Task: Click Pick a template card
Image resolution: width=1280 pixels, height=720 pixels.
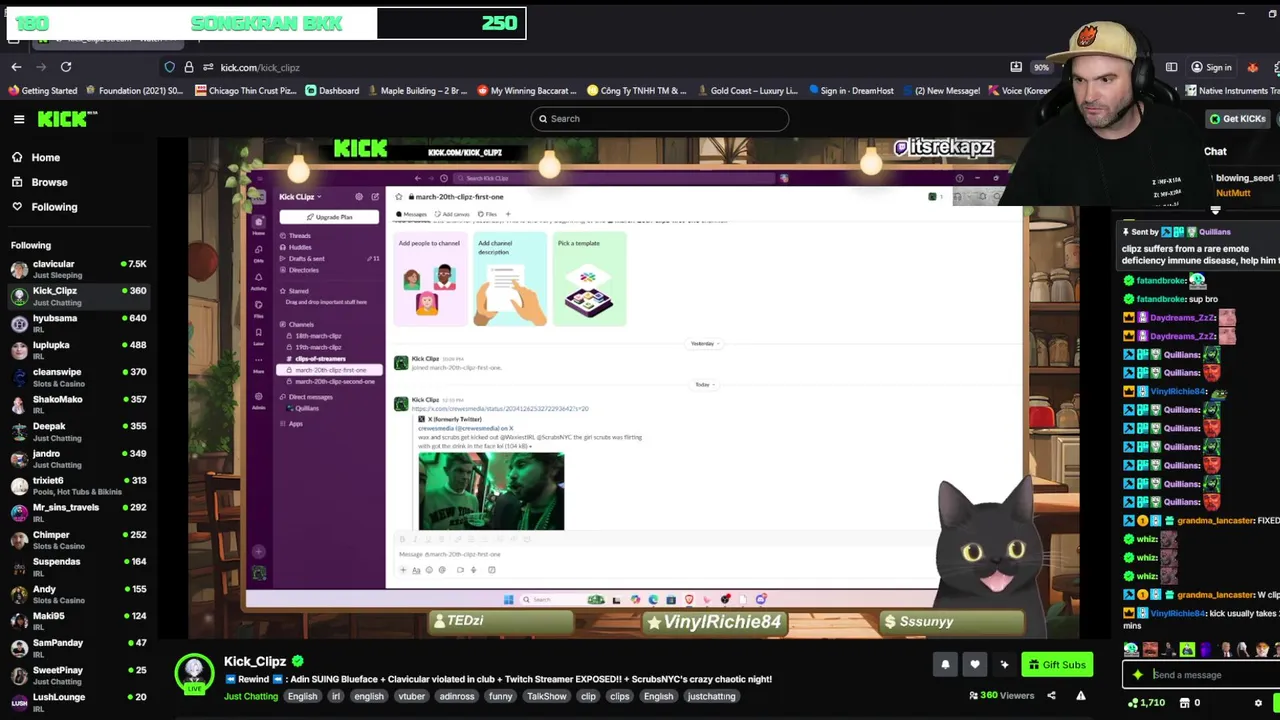Action: tap(589, 279)
